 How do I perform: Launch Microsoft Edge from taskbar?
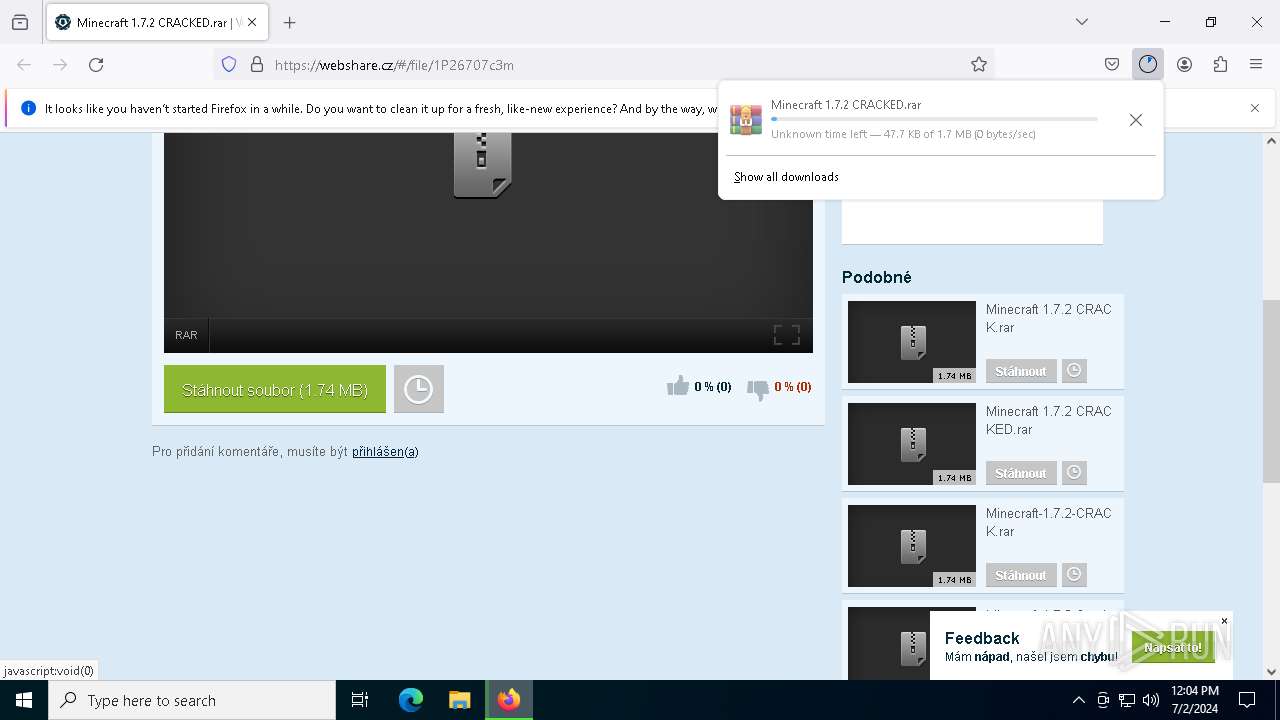[411, 700]
